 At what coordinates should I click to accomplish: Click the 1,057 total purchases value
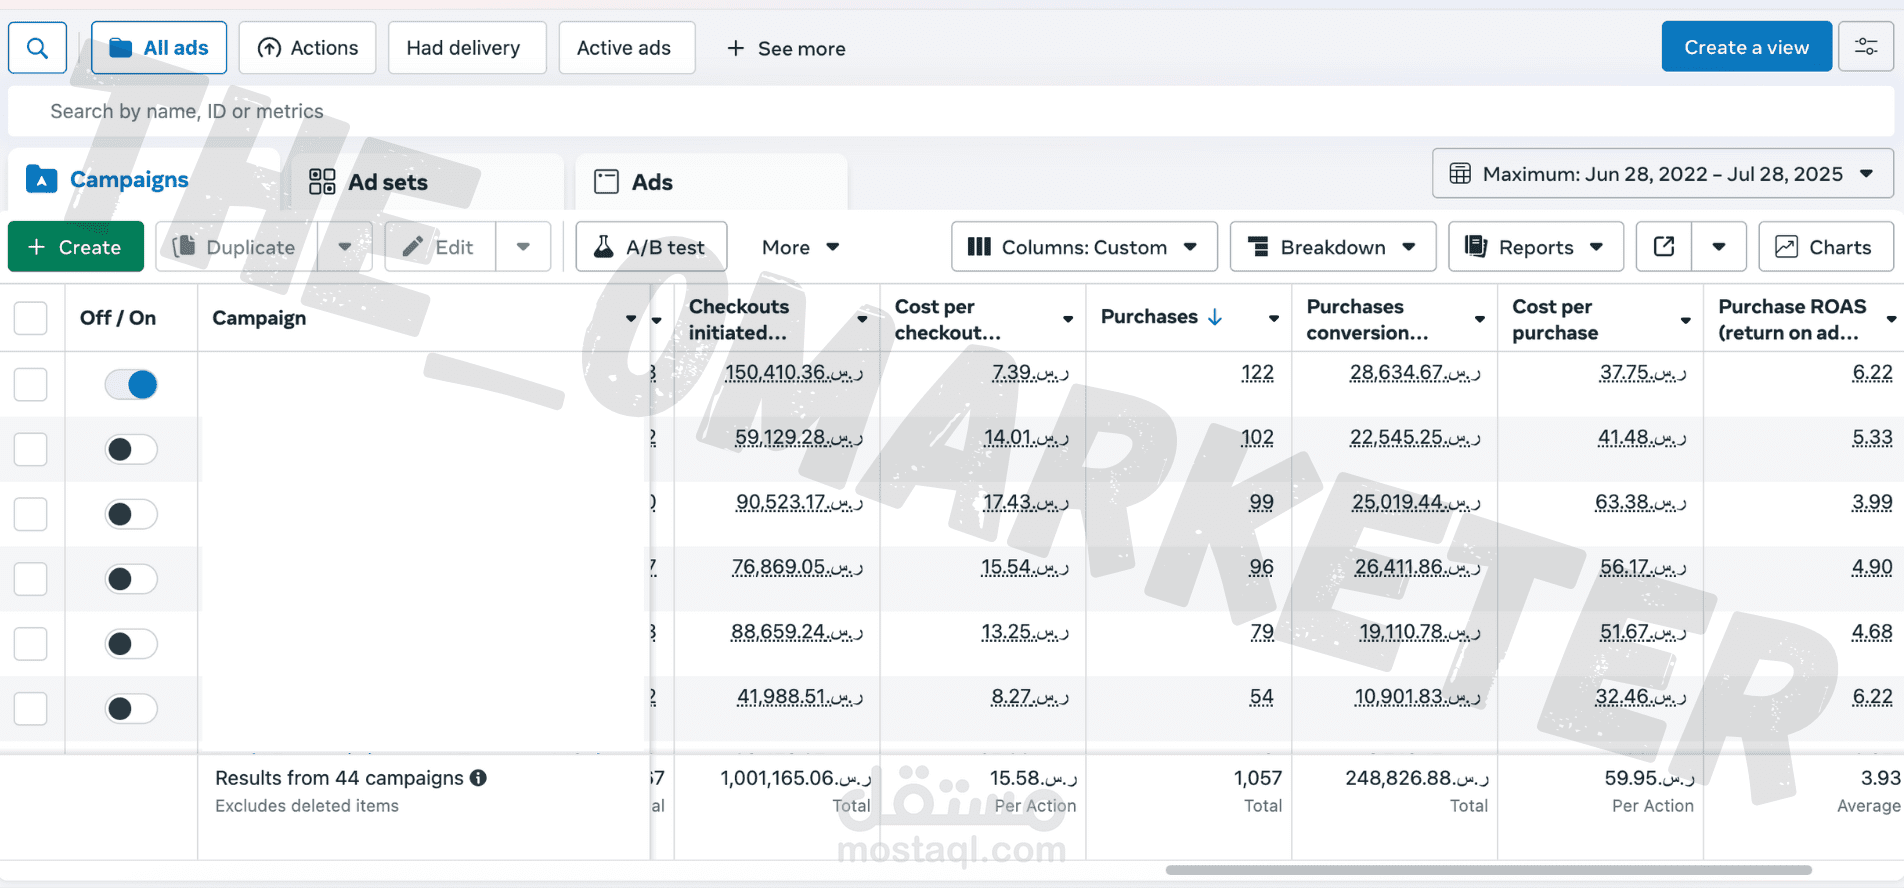(1258, 778)
